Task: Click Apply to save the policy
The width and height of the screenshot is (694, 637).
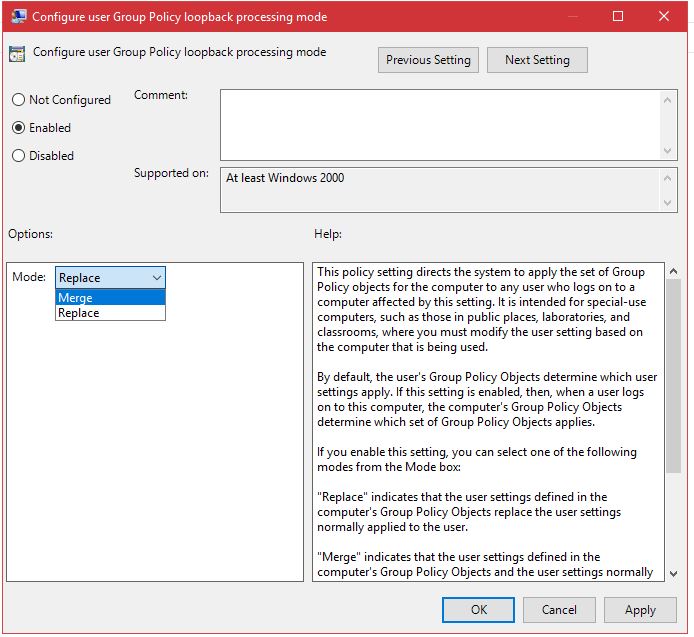Action: click(640, 610)
